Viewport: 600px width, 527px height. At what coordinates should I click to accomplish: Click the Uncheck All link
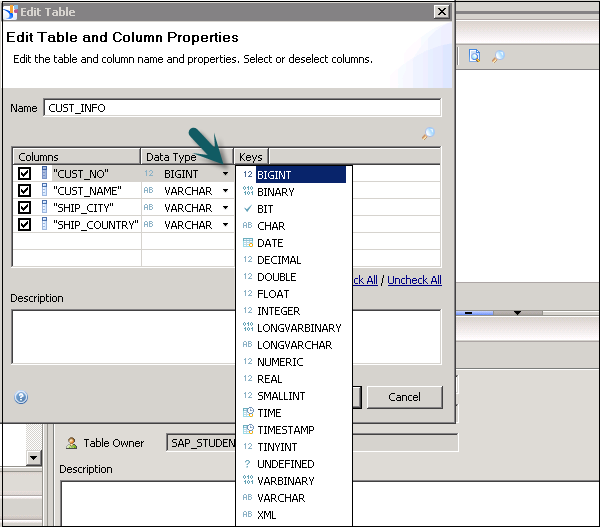(x=414, y=280)
